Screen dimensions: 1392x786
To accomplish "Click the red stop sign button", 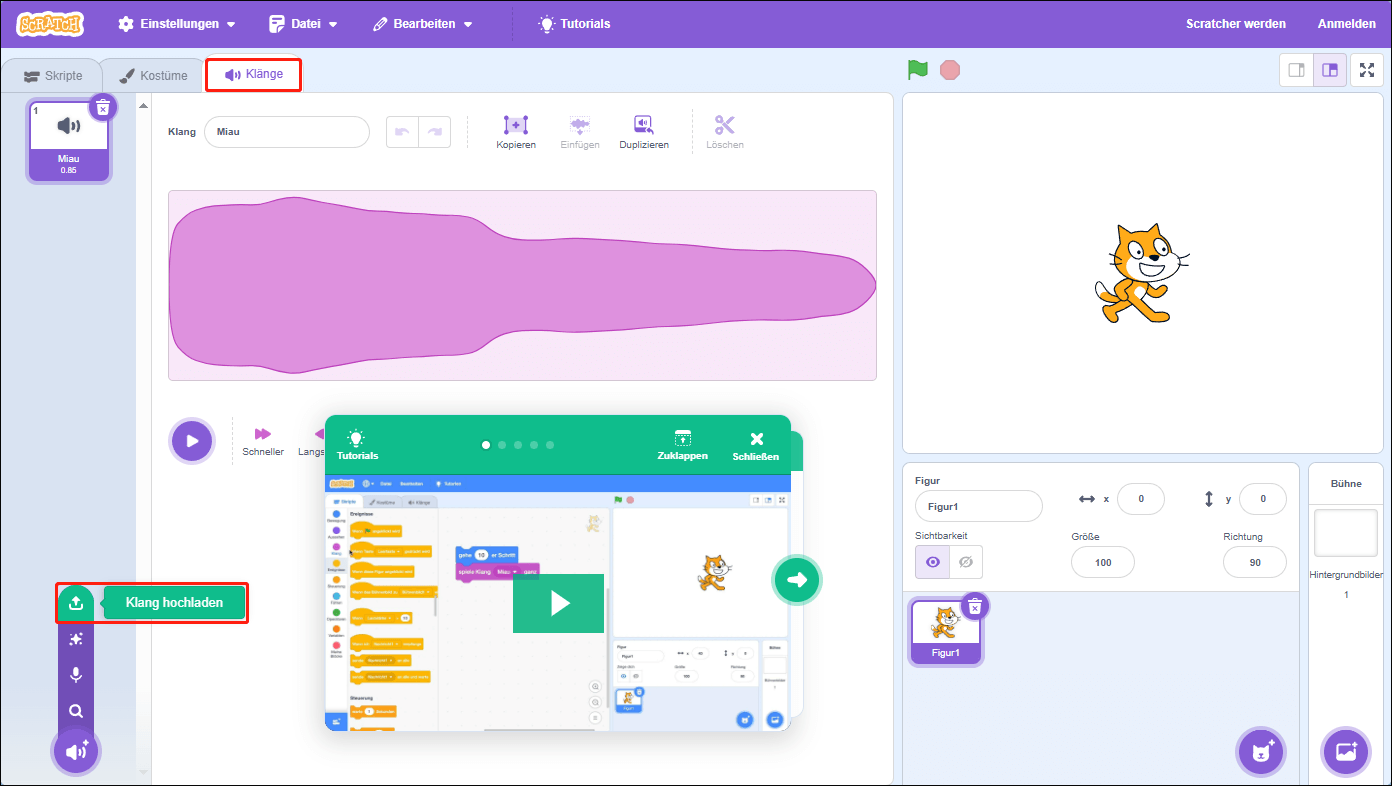I will click(x=950, y=70).
